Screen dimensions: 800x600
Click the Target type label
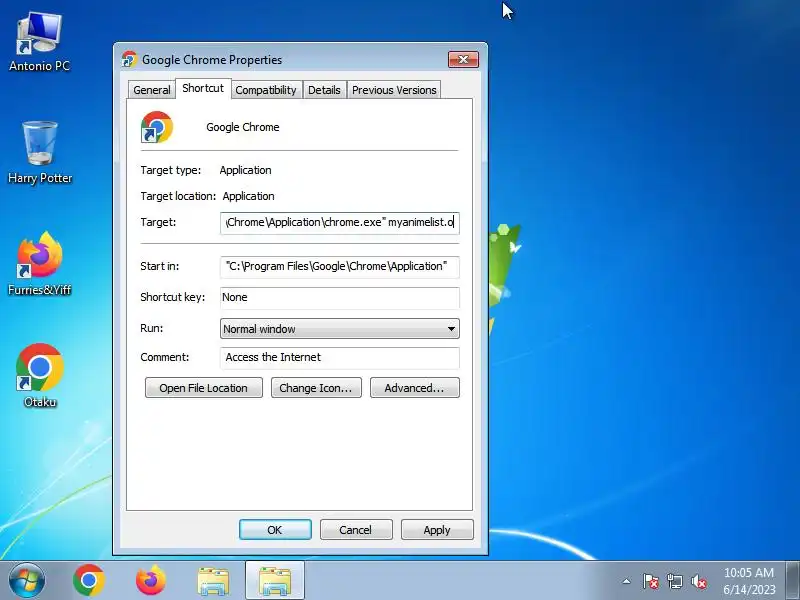(170, 170)
